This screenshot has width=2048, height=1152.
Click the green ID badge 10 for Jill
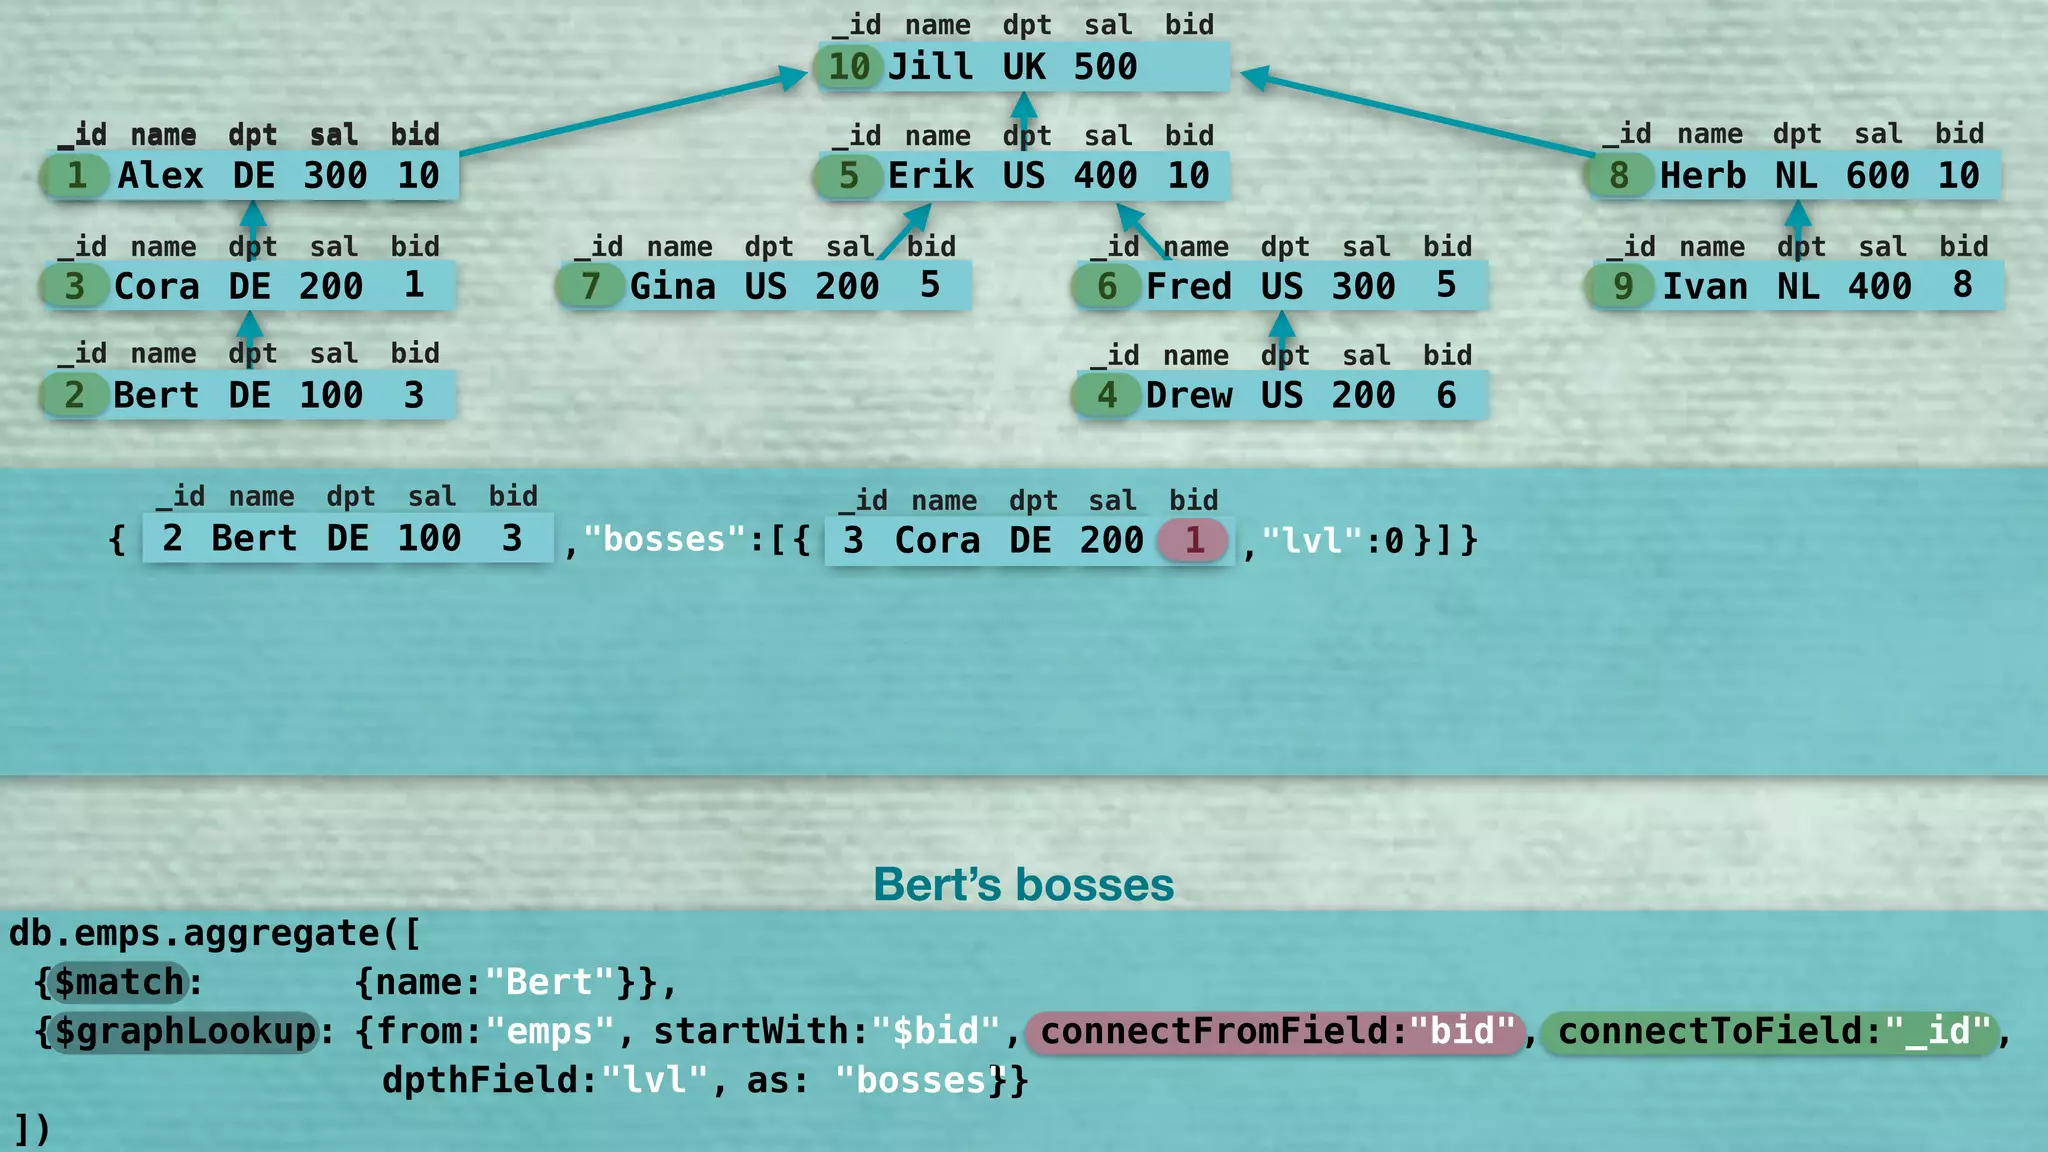(x=848, y=67)
